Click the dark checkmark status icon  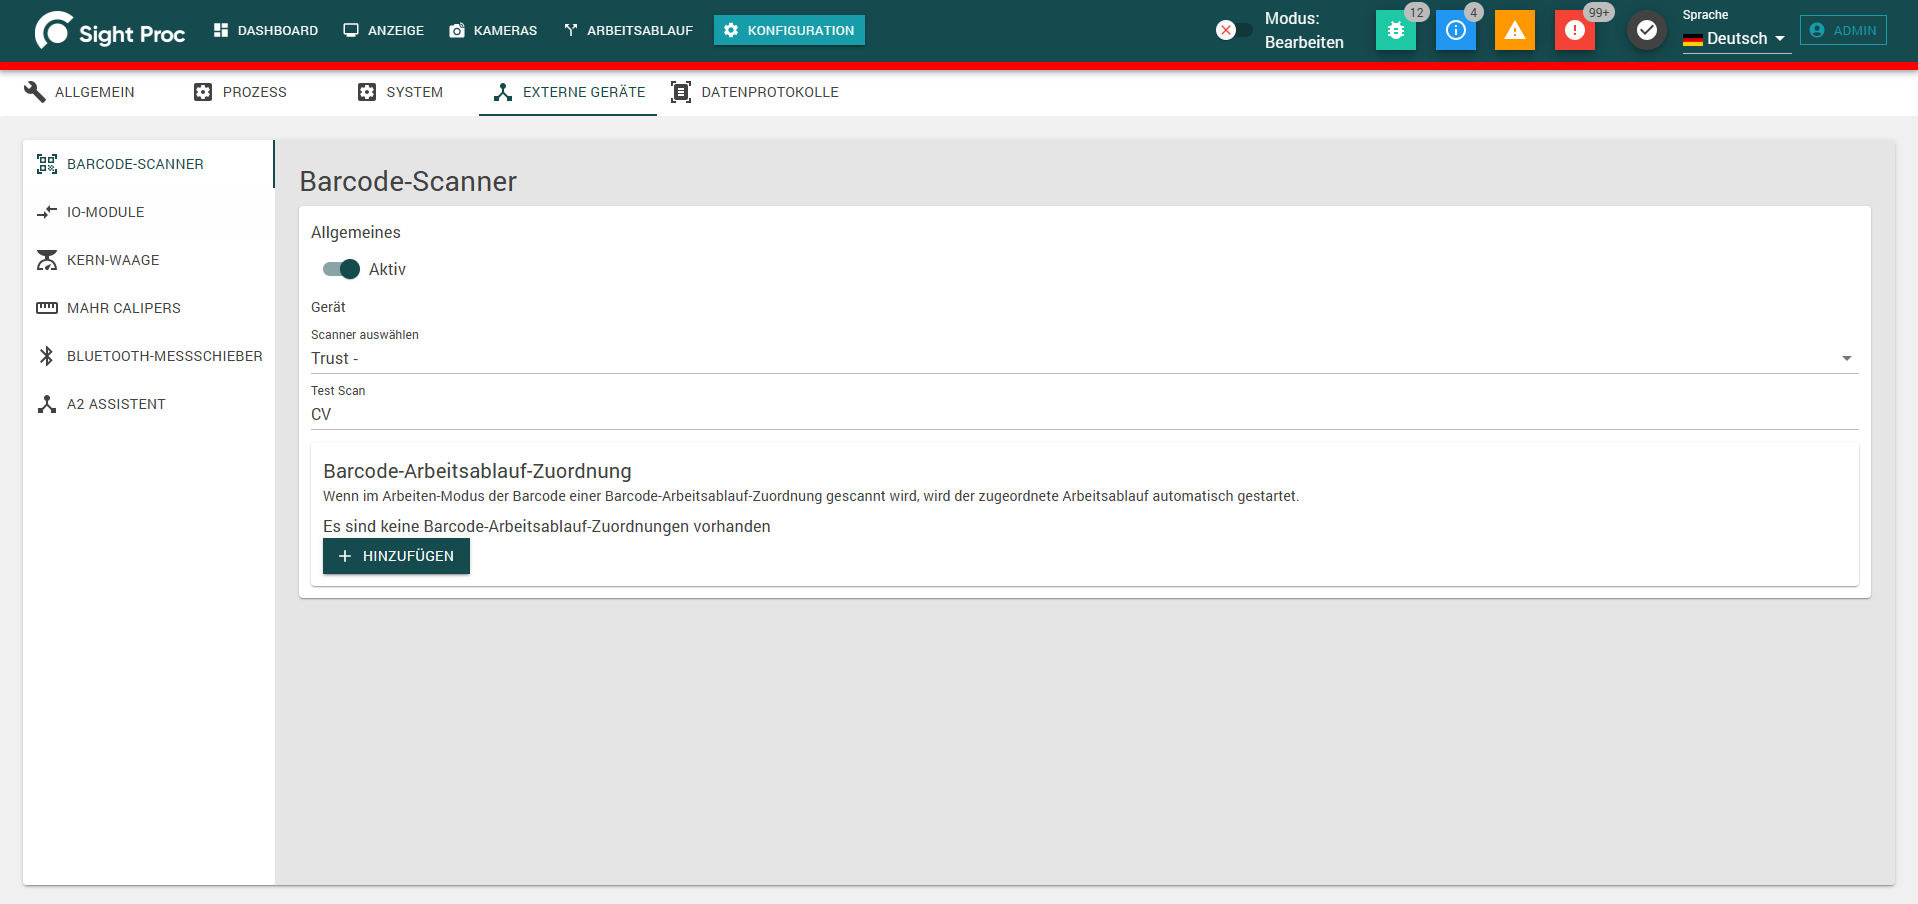(x=1646, y=30)
